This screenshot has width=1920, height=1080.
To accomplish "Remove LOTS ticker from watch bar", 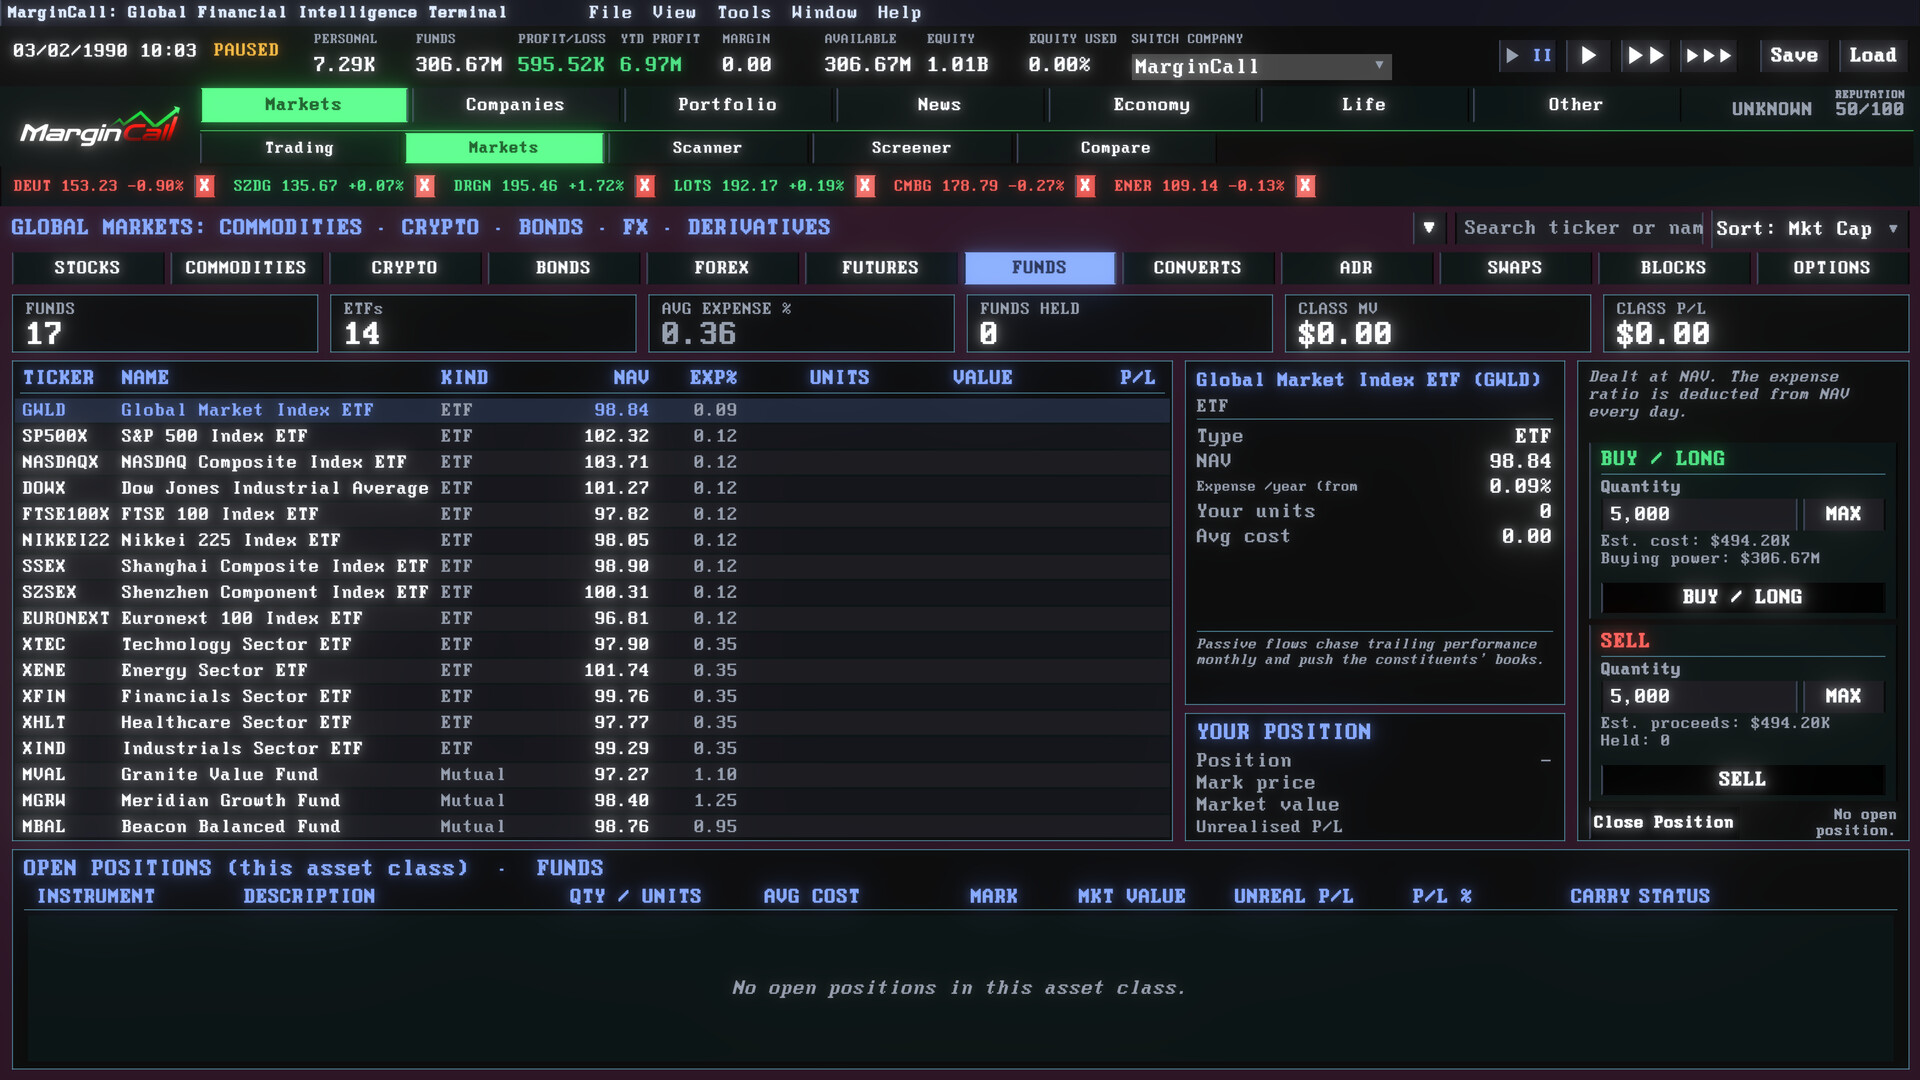I will 865,186.
